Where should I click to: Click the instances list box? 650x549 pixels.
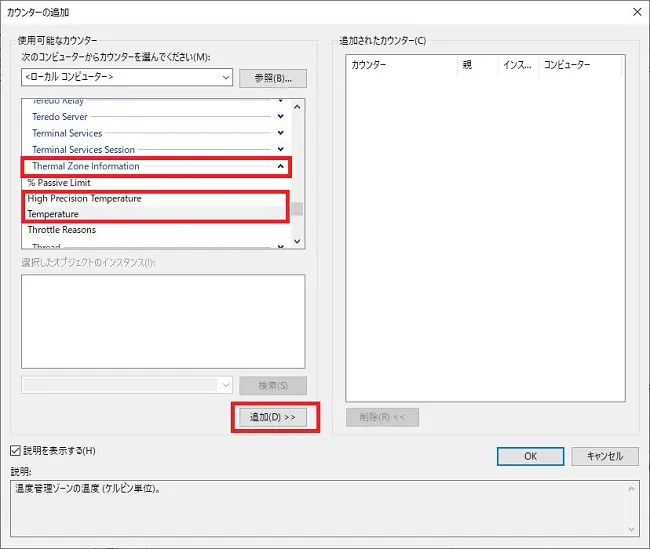click(163, 321)
